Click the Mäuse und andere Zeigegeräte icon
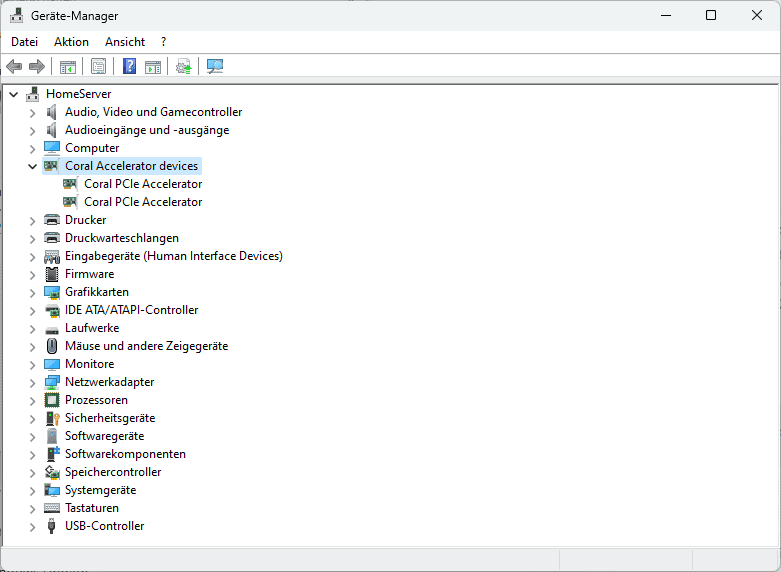Viewport: 781px width, 572px height. [52, 346]
